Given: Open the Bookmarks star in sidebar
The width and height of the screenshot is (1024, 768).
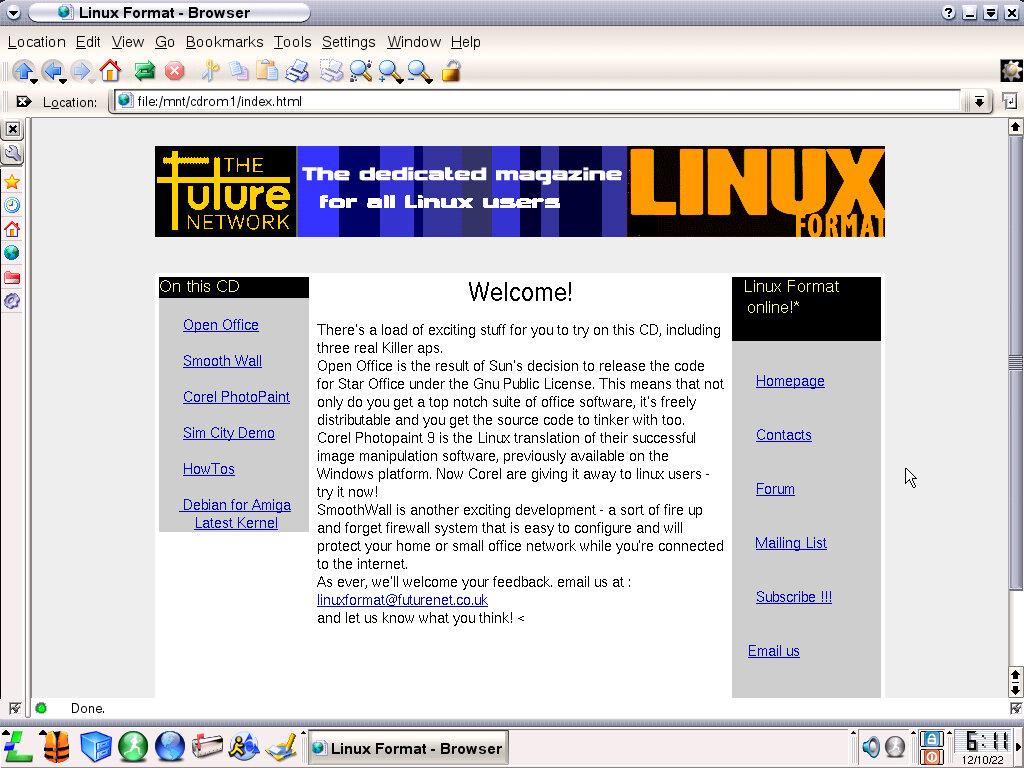Looking at the screenshot, I should pyautogui.click(x=12, y=181).
